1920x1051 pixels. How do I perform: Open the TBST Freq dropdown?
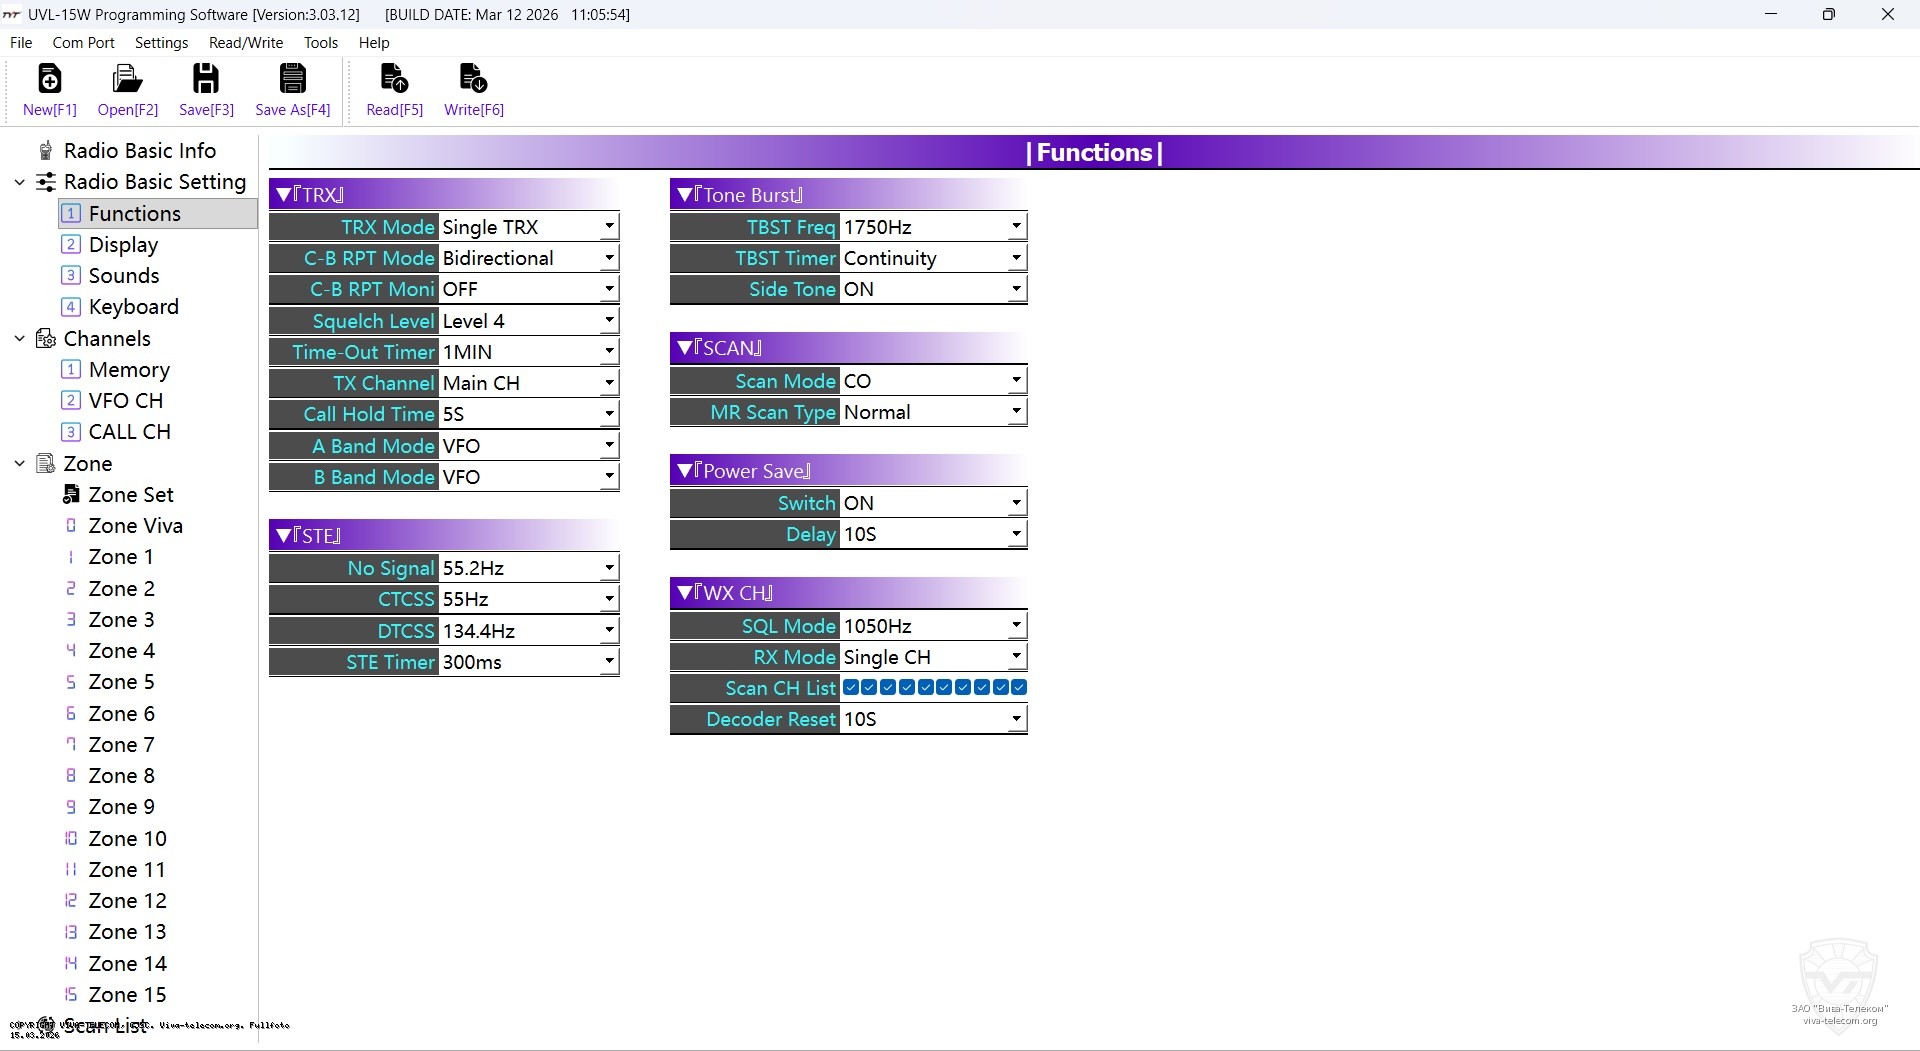[1016, 227]
